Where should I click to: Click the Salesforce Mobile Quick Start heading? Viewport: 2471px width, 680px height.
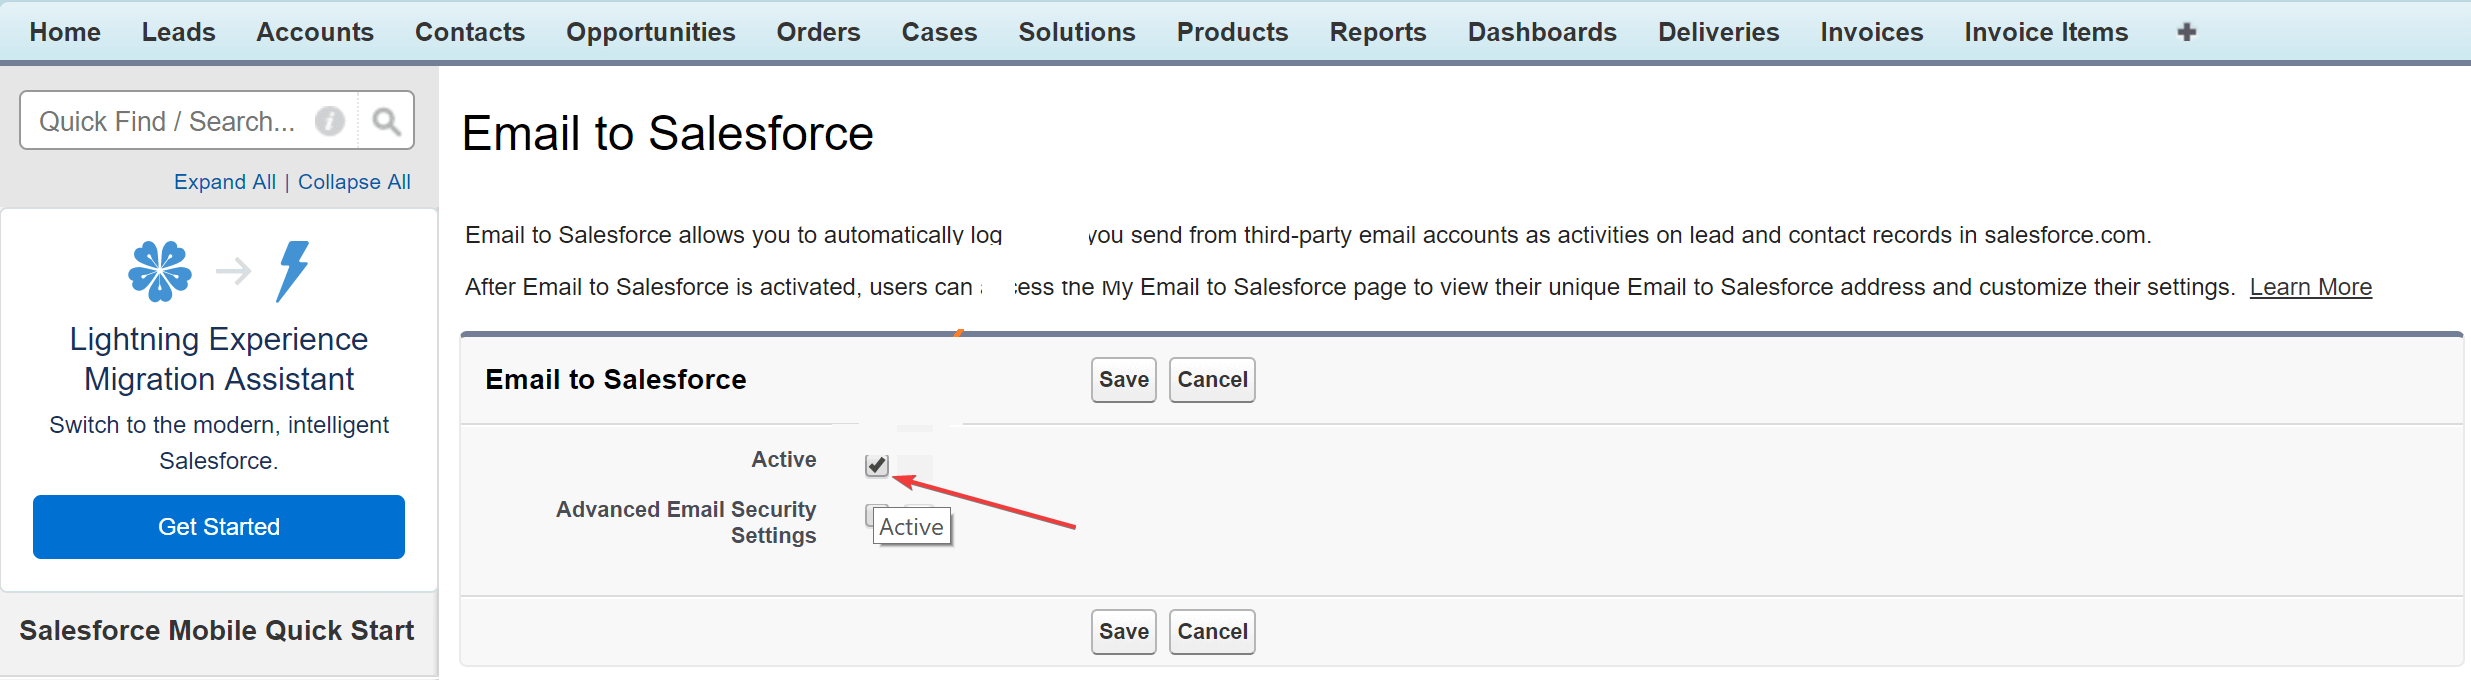[216, 630]
